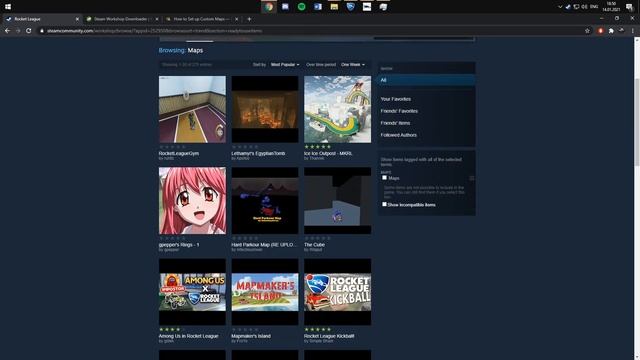Screen dimensions: 640x360
Task: Click the clock and date in the taskbar
Action: click(x=611, y=7)
